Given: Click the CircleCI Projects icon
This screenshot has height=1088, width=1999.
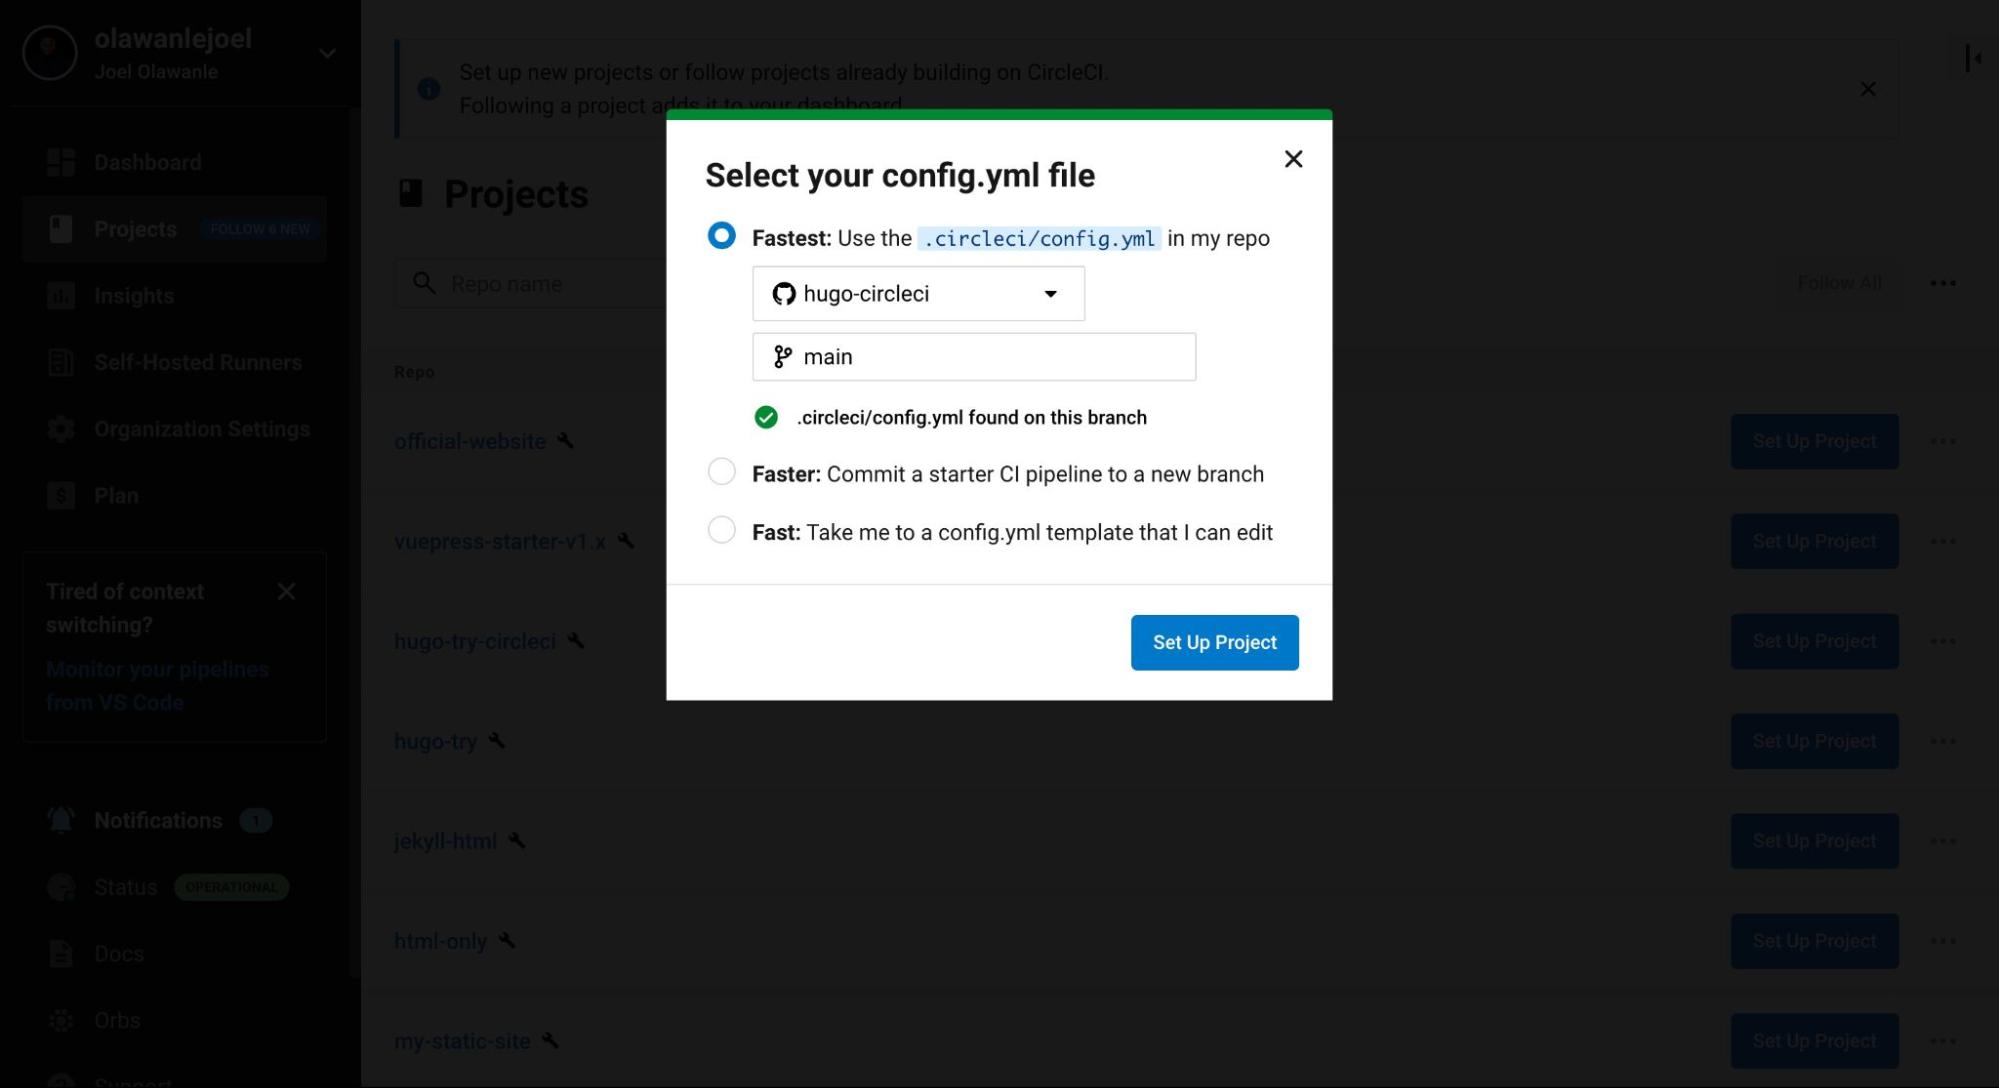Looking at the screenshot, I should 59,228.
